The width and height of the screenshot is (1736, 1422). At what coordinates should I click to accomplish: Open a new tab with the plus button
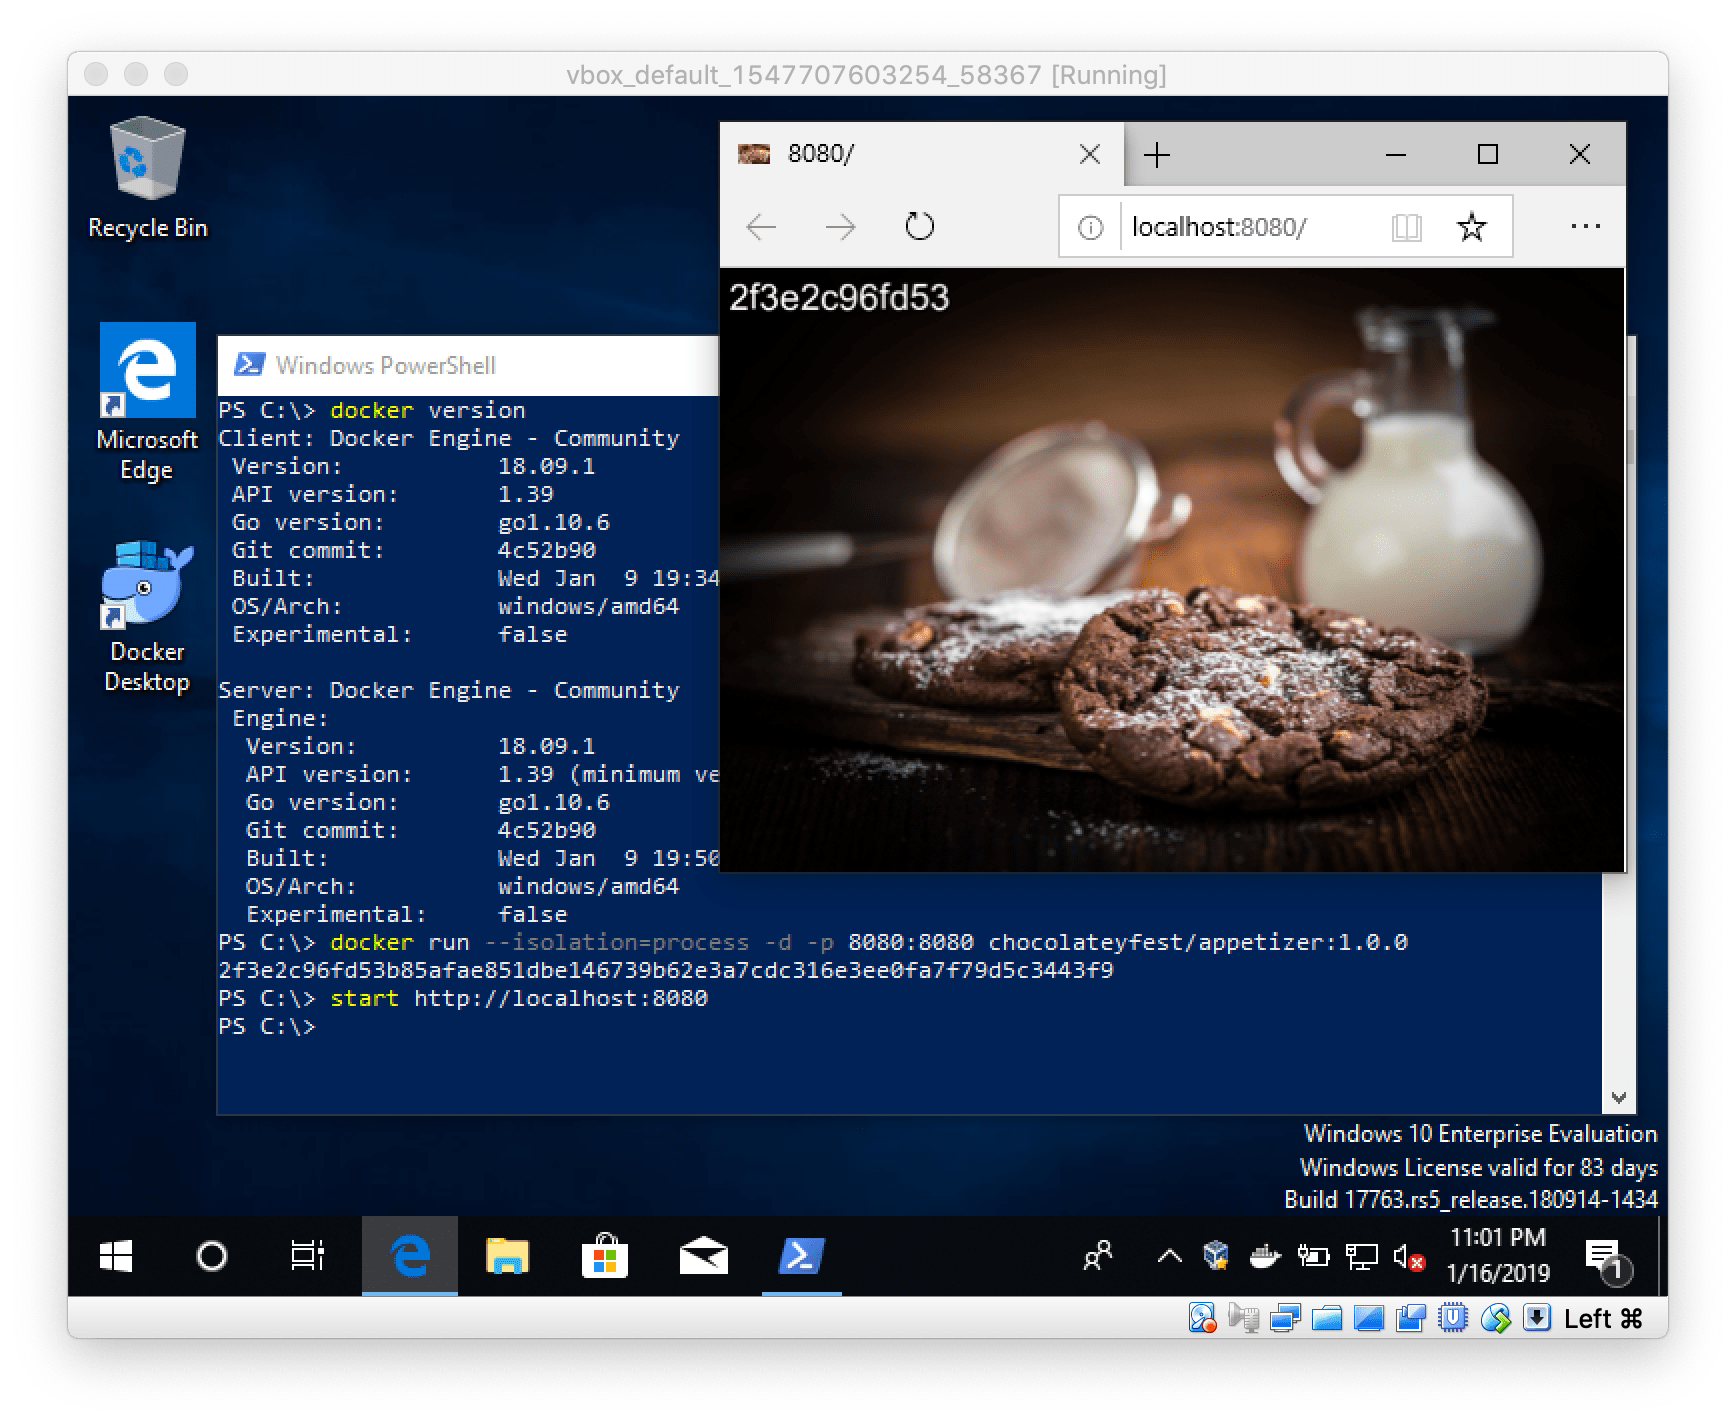pos(1156,154)
